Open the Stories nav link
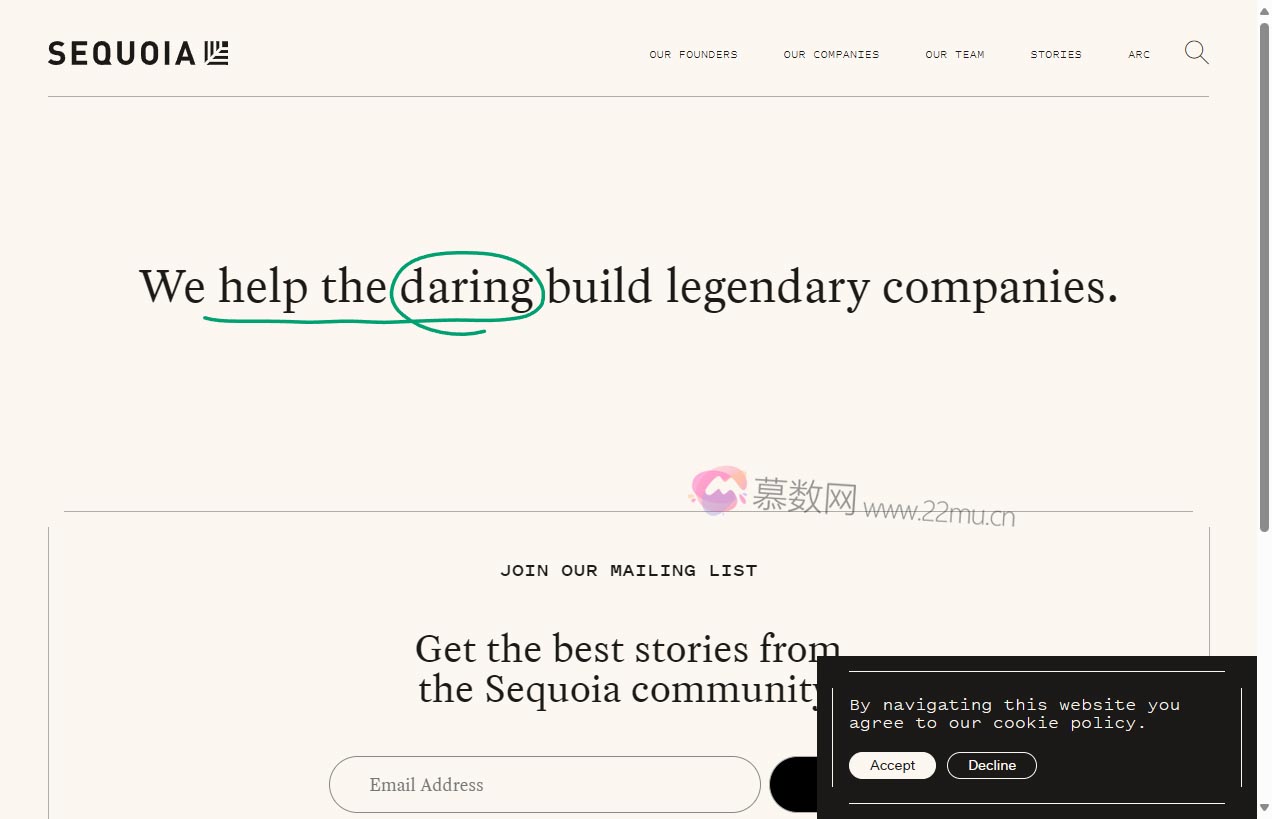The width and height of the screenshot is (1272, 819). click(x=1056, y=55)
